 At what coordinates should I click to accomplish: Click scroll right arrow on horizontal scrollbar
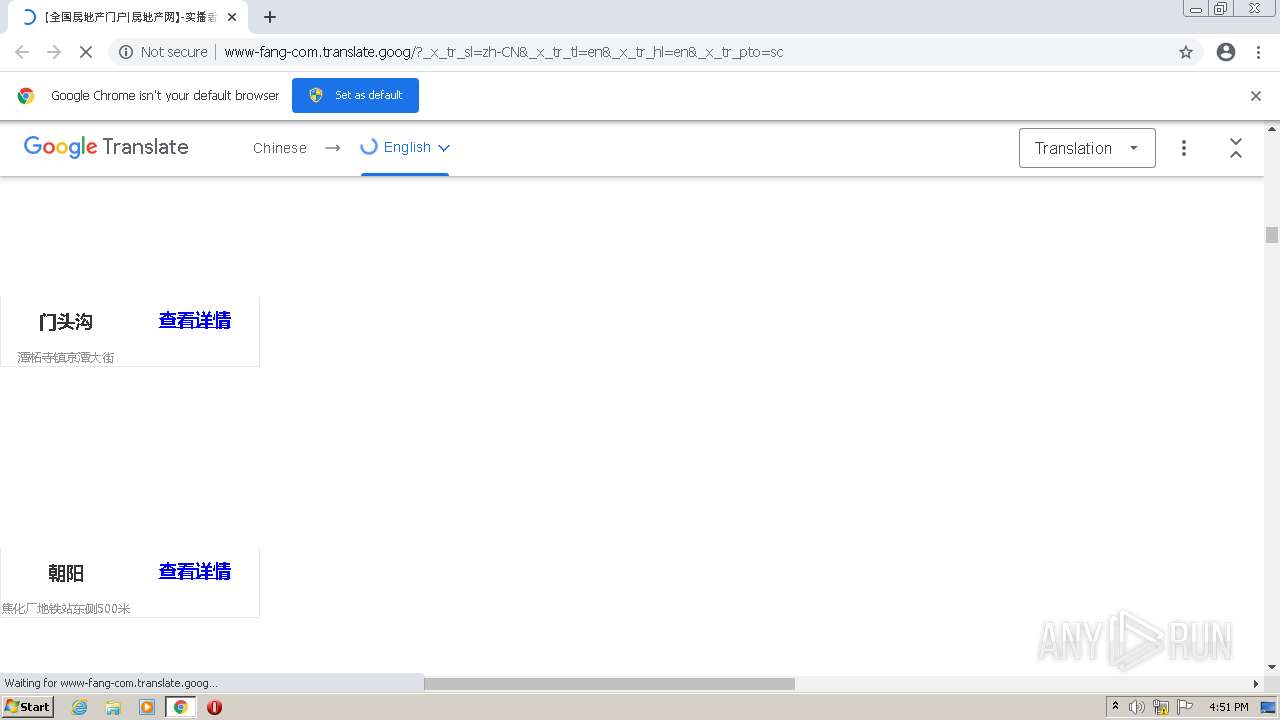[x=1256, y=684]
